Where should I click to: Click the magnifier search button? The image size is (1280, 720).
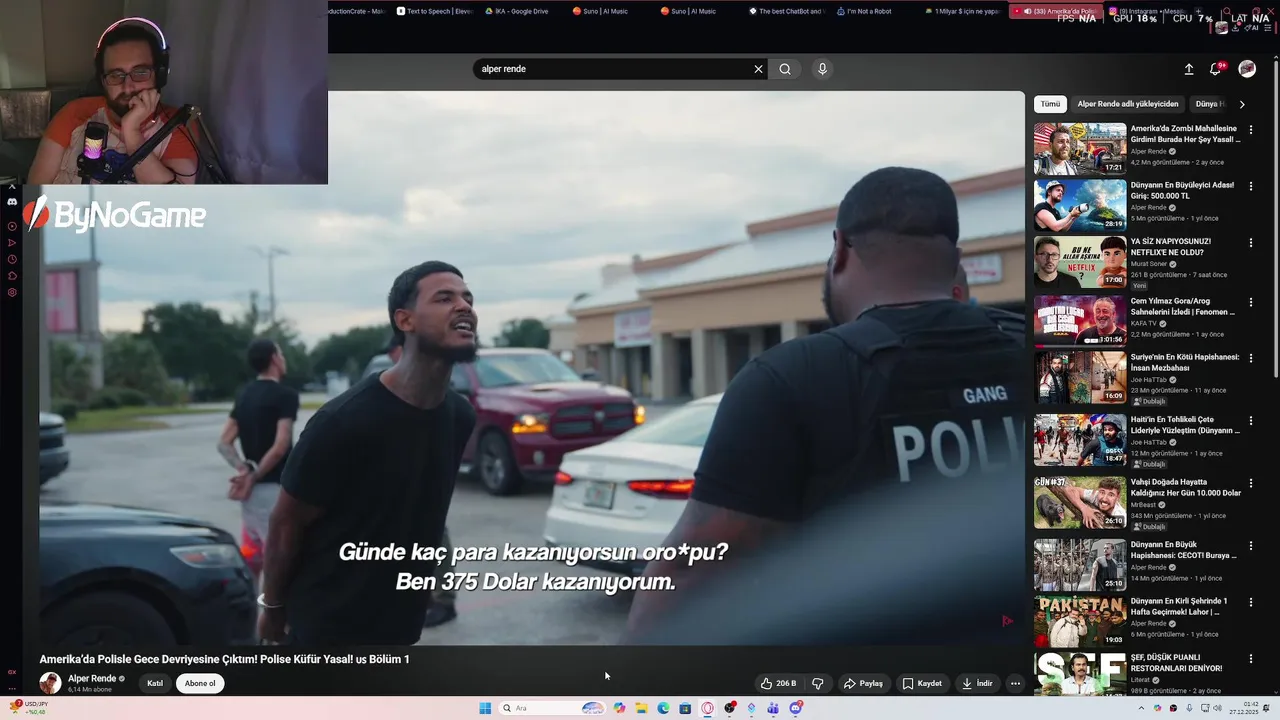(785, 69)
